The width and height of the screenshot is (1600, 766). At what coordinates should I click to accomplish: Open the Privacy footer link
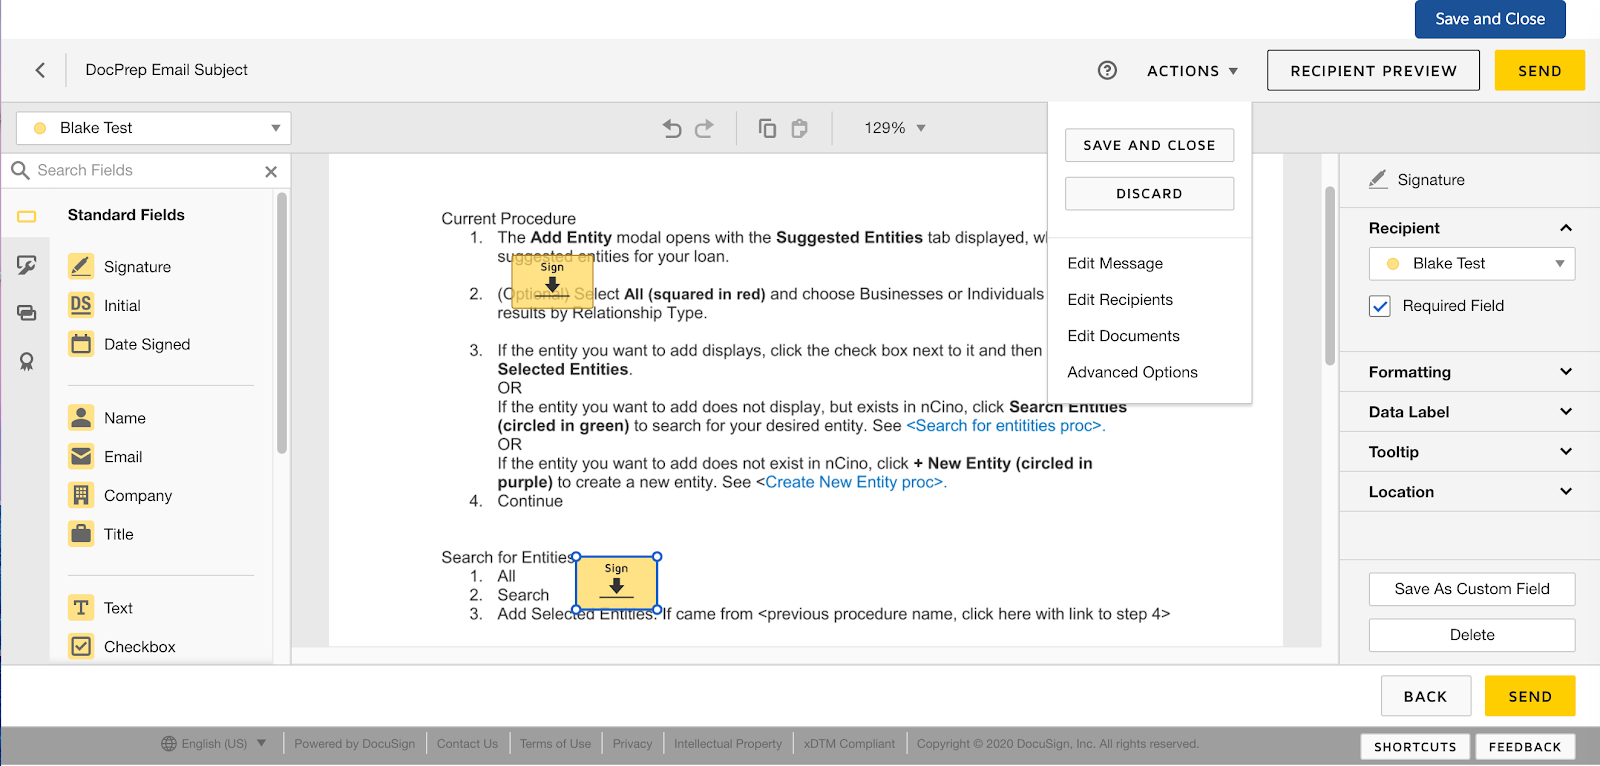click(x=632, y=744)
